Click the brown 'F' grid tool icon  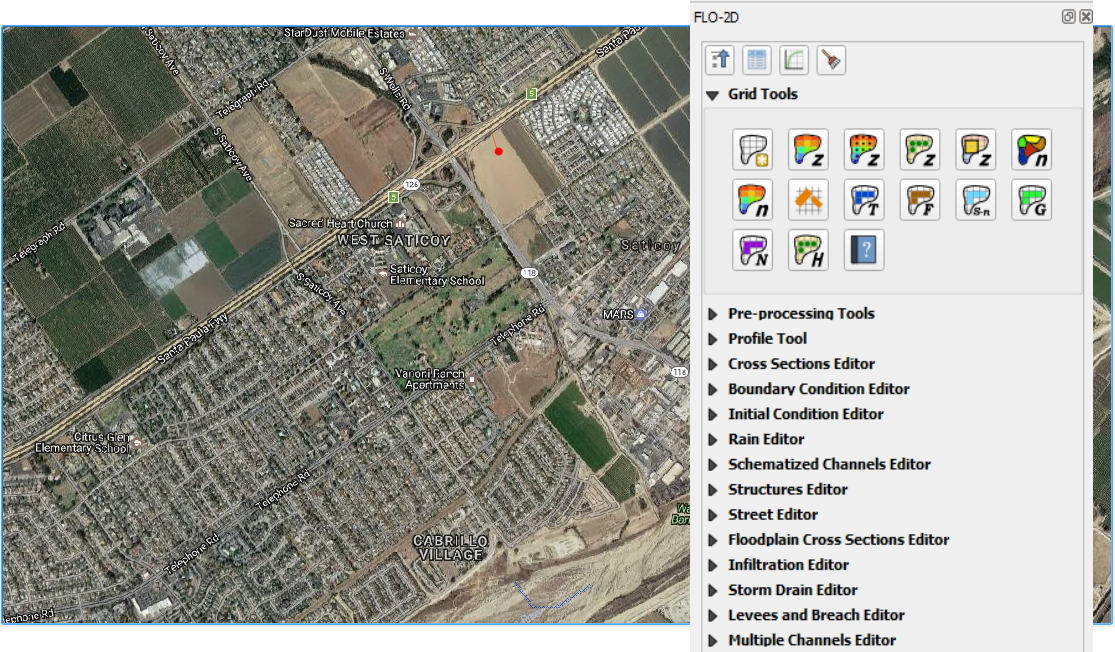(x=920, y=200)
